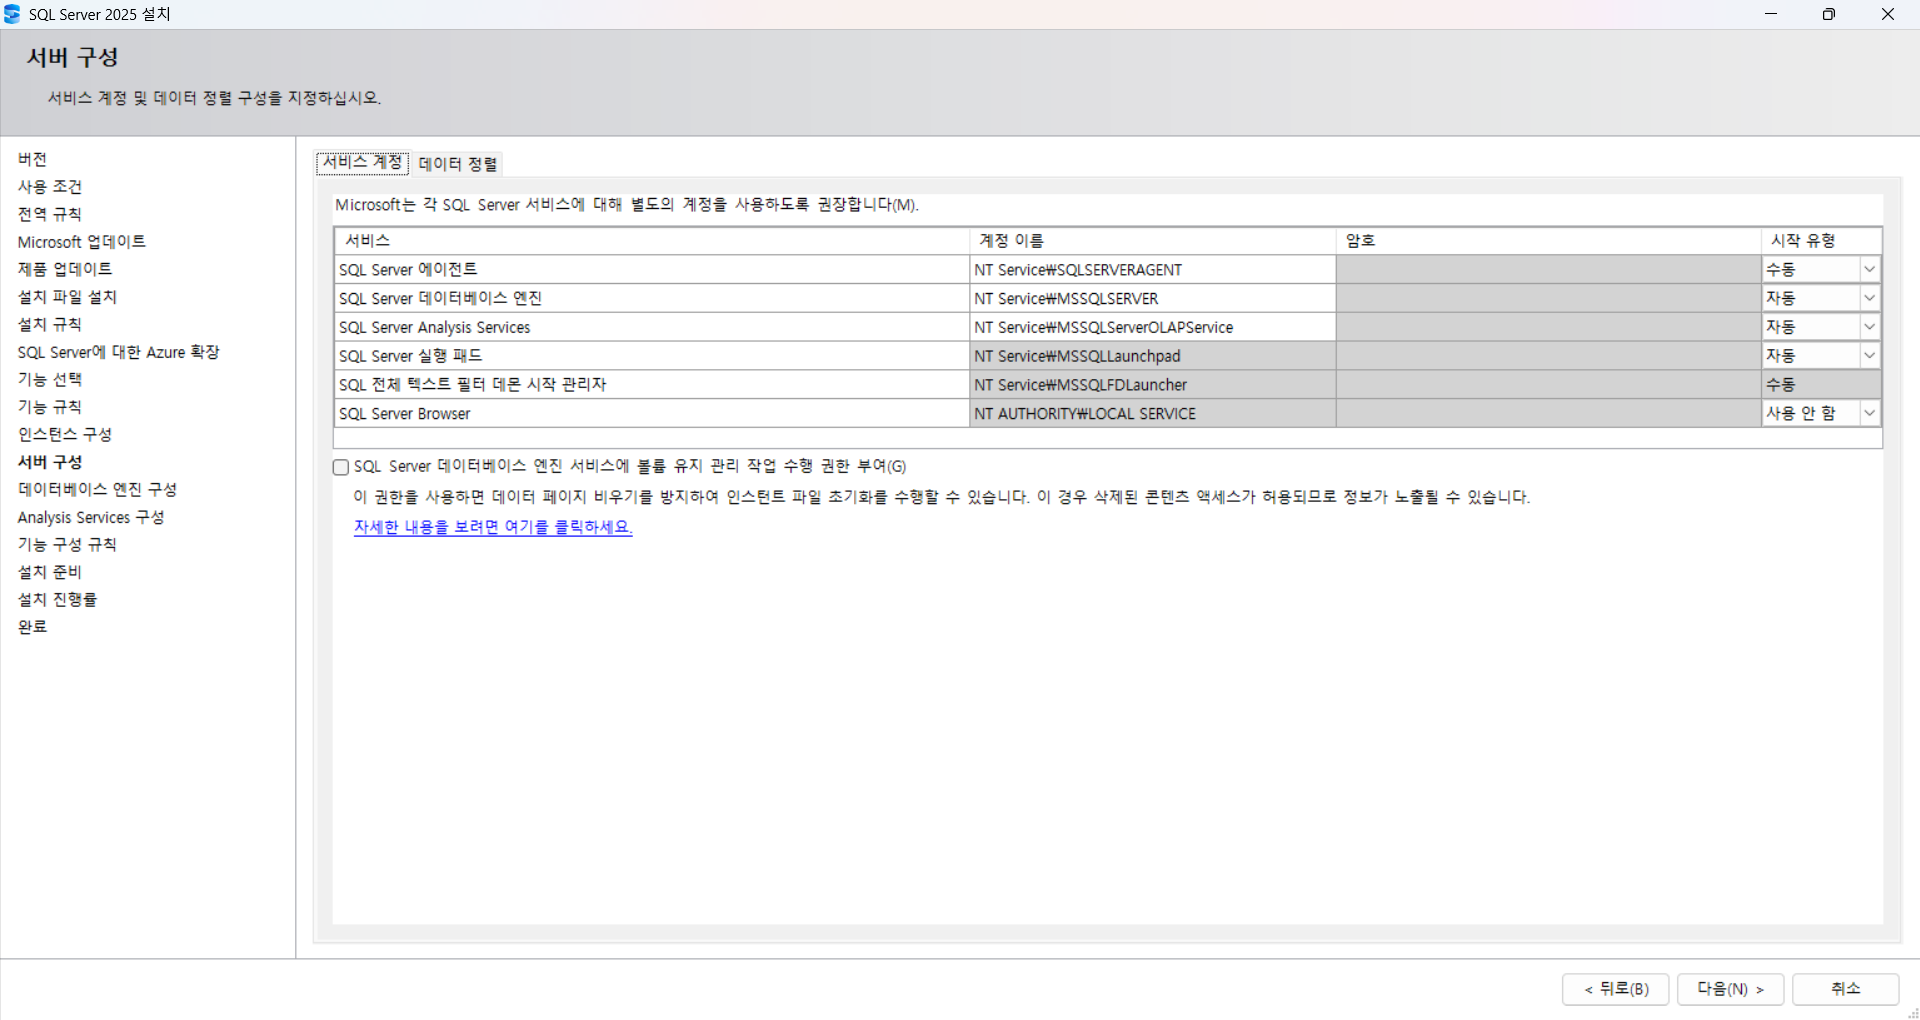Select the SQL Server 실행 패드 row

[x=651, y=356]
